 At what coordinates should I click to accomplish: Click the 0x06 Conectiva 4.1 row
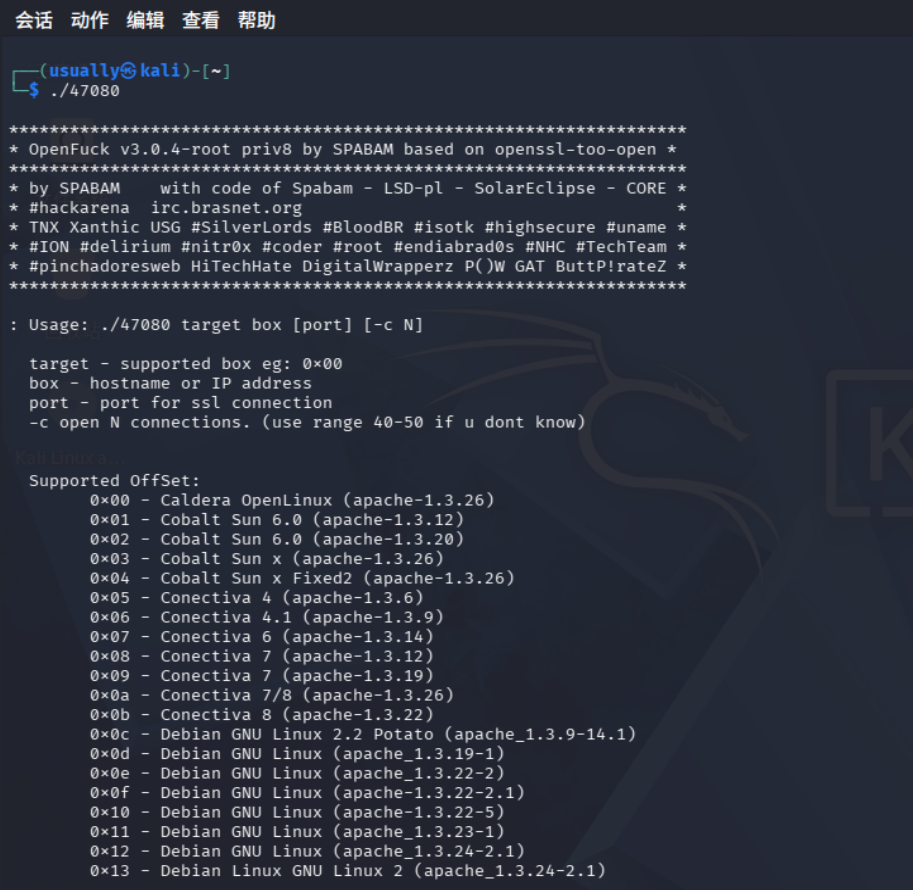[267, 617]
